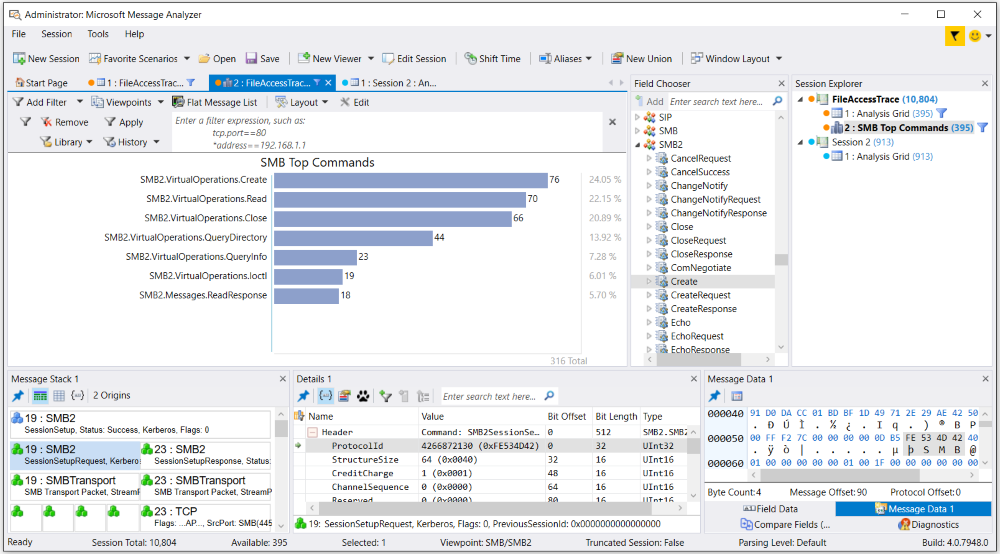Toggle the grid view in Message Stack
The width and height of the screenshot is (1000, 554).
[x=59, y=396]
